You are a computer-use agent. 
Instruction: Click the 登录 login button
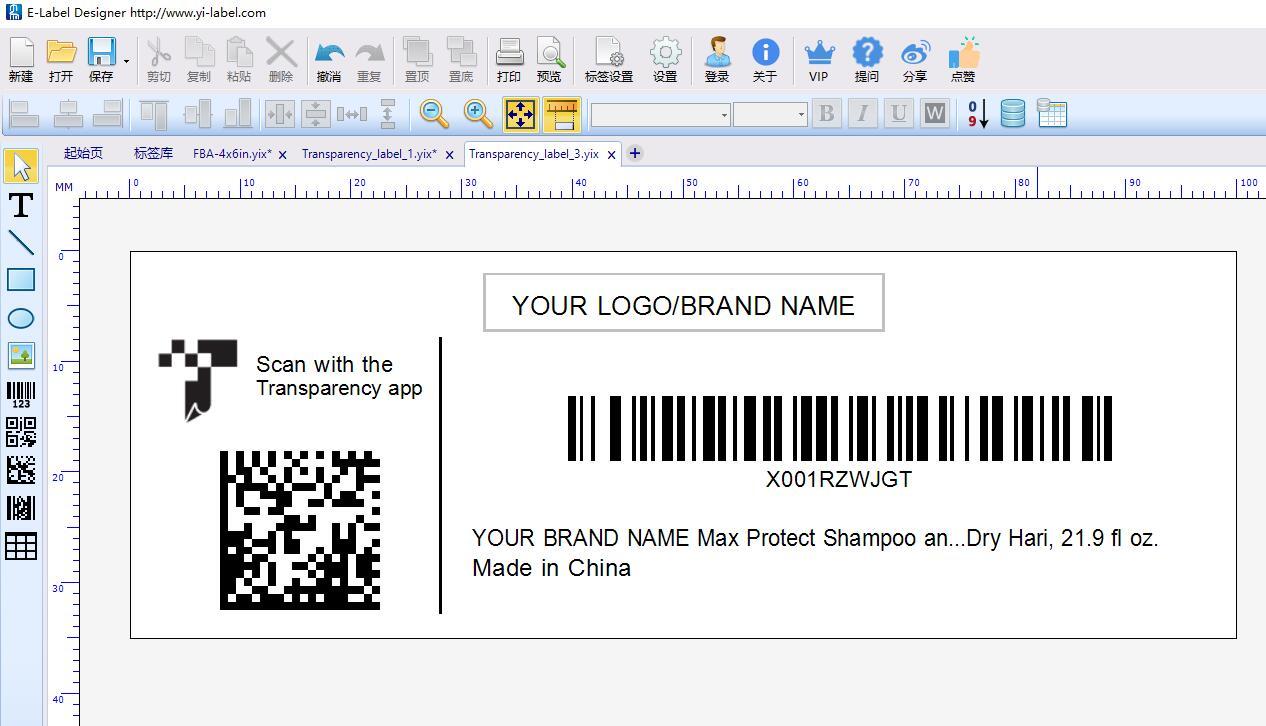tap(717, 60)
